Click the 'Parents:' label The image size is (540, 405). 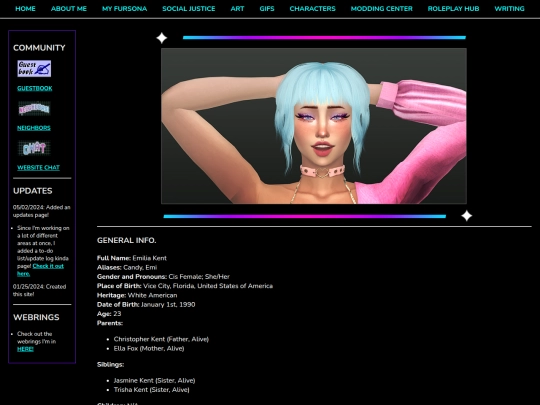(x=110, y=323)
